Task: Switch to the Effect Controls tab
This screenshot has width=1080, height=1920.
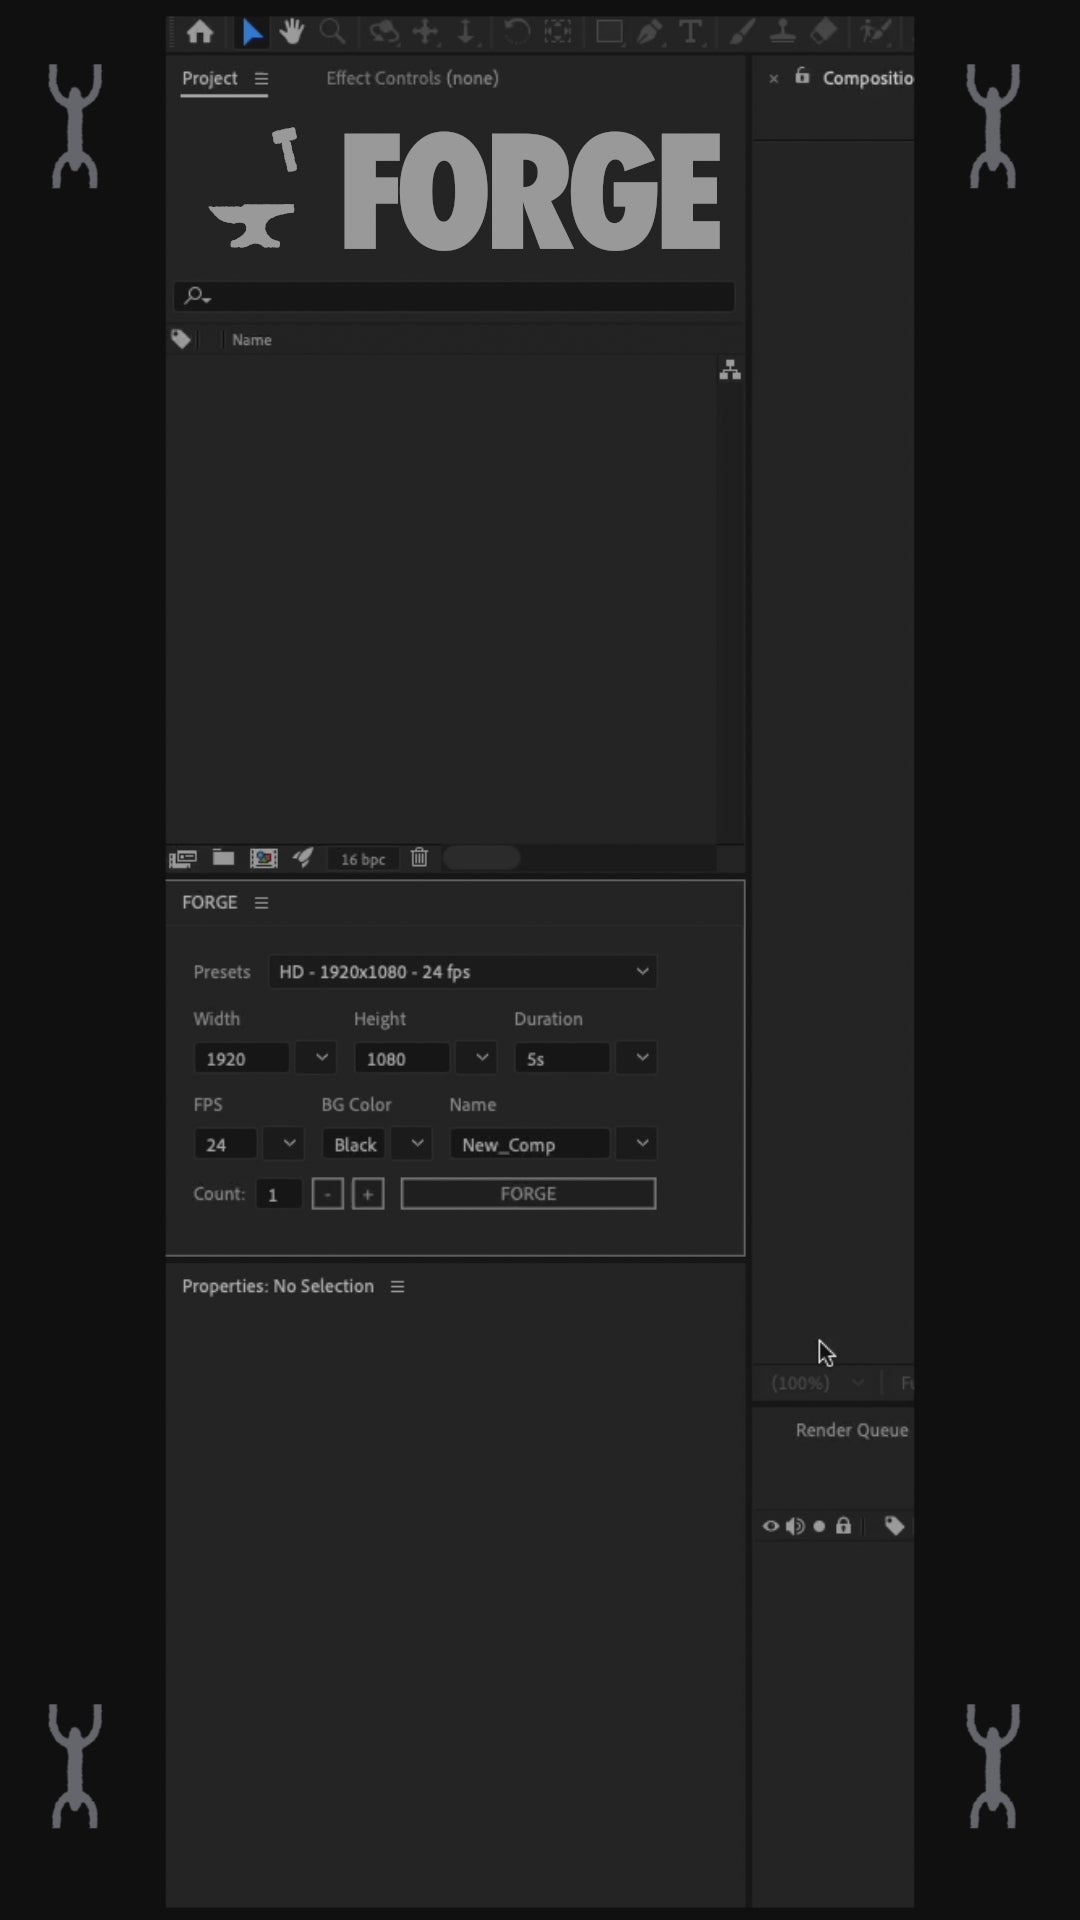Action: pyautogui.click(x=412, y=78)
